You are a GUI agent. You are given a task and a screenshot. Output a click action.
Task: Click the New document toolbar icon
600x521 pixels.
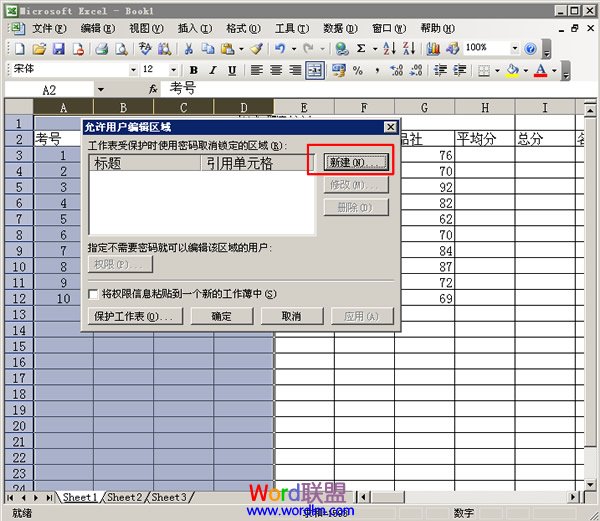pyautogui.click(x=20, y=49)
